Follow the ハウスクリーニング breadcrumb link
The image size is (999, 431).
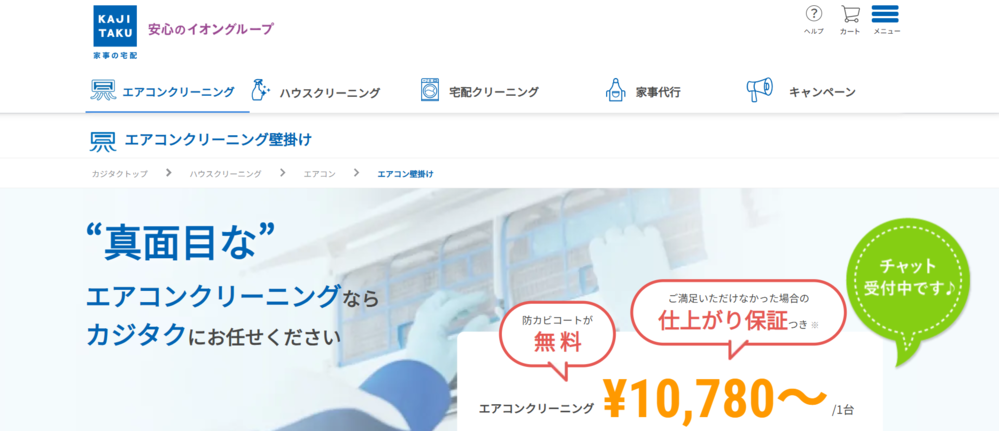point(225,174)
